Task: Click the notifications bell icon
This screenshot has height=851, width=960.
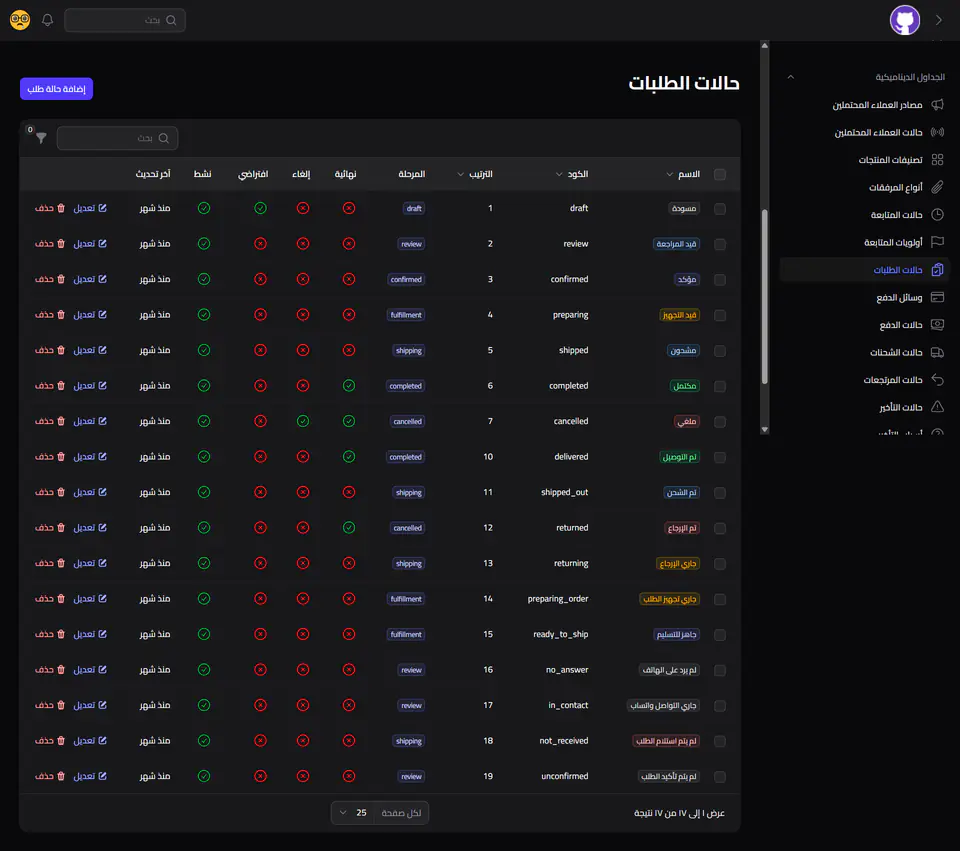Action: tap(47, 20)
